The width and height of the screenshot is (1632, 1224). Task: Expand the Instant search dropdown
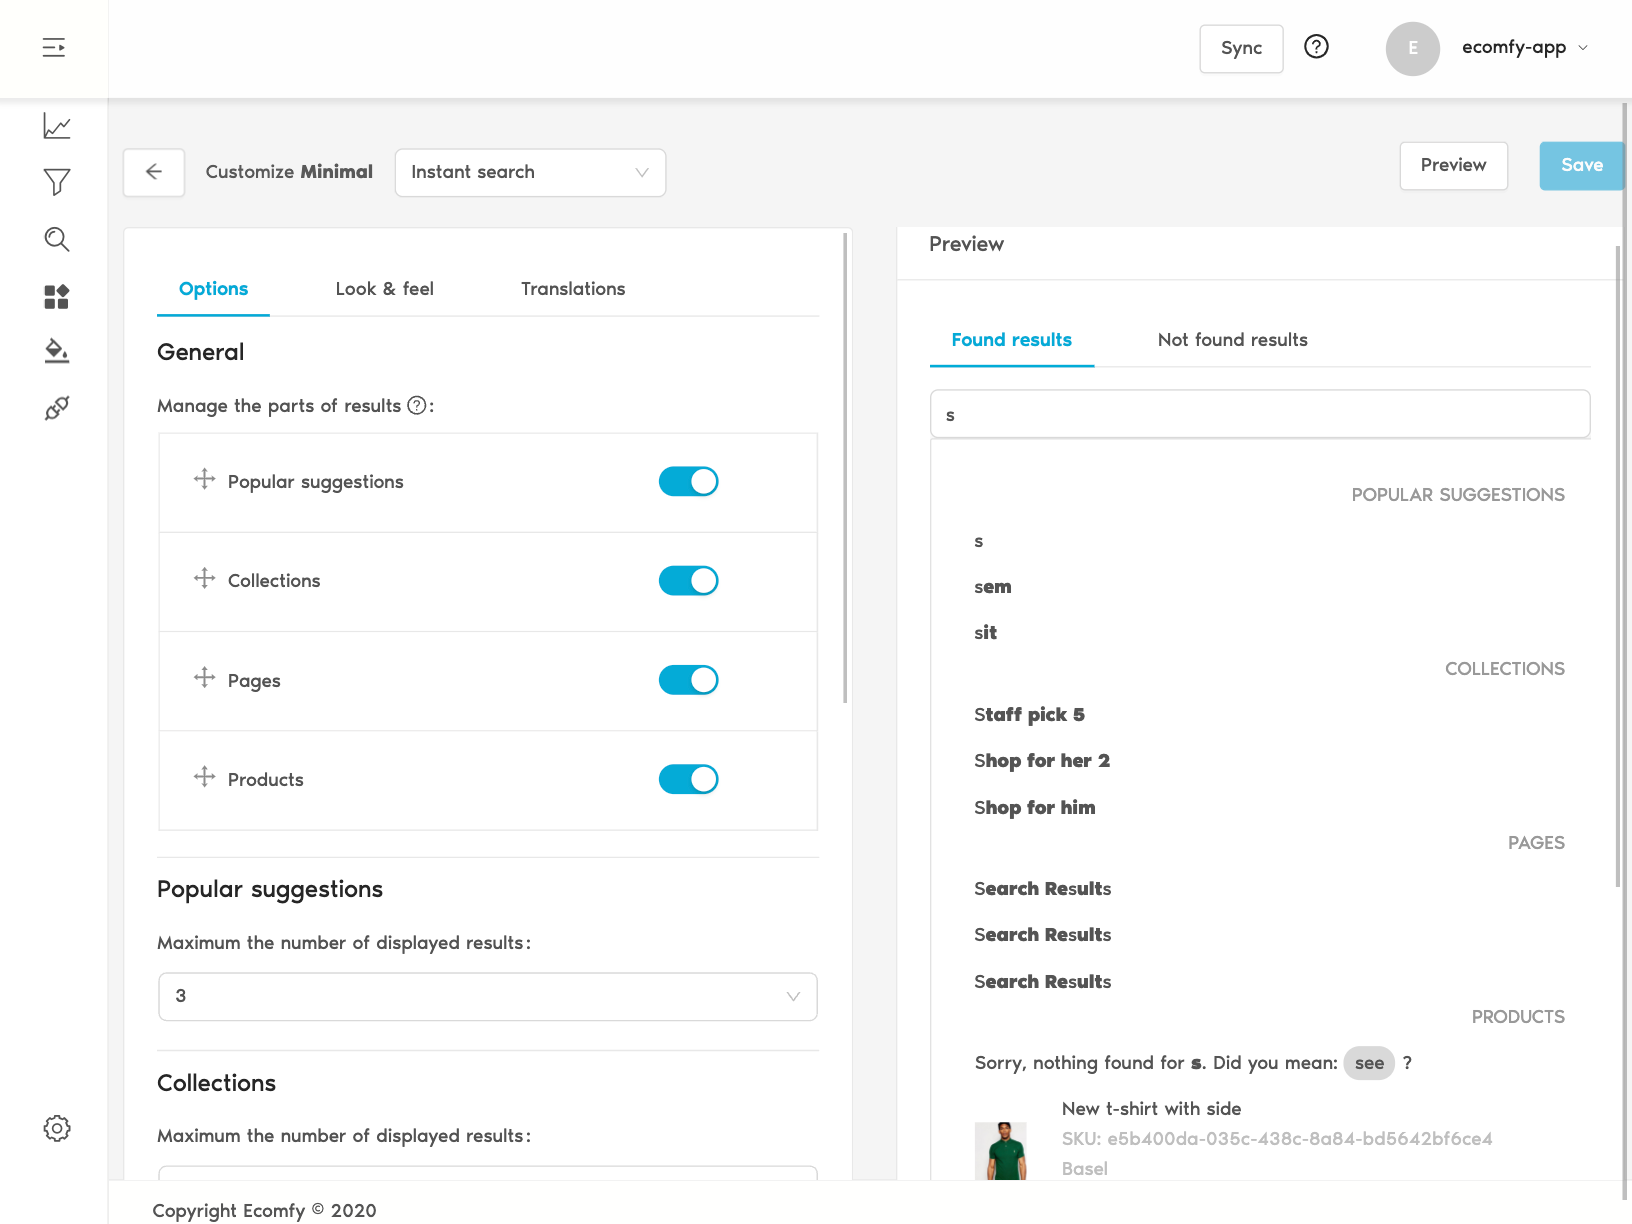(530, 172)
